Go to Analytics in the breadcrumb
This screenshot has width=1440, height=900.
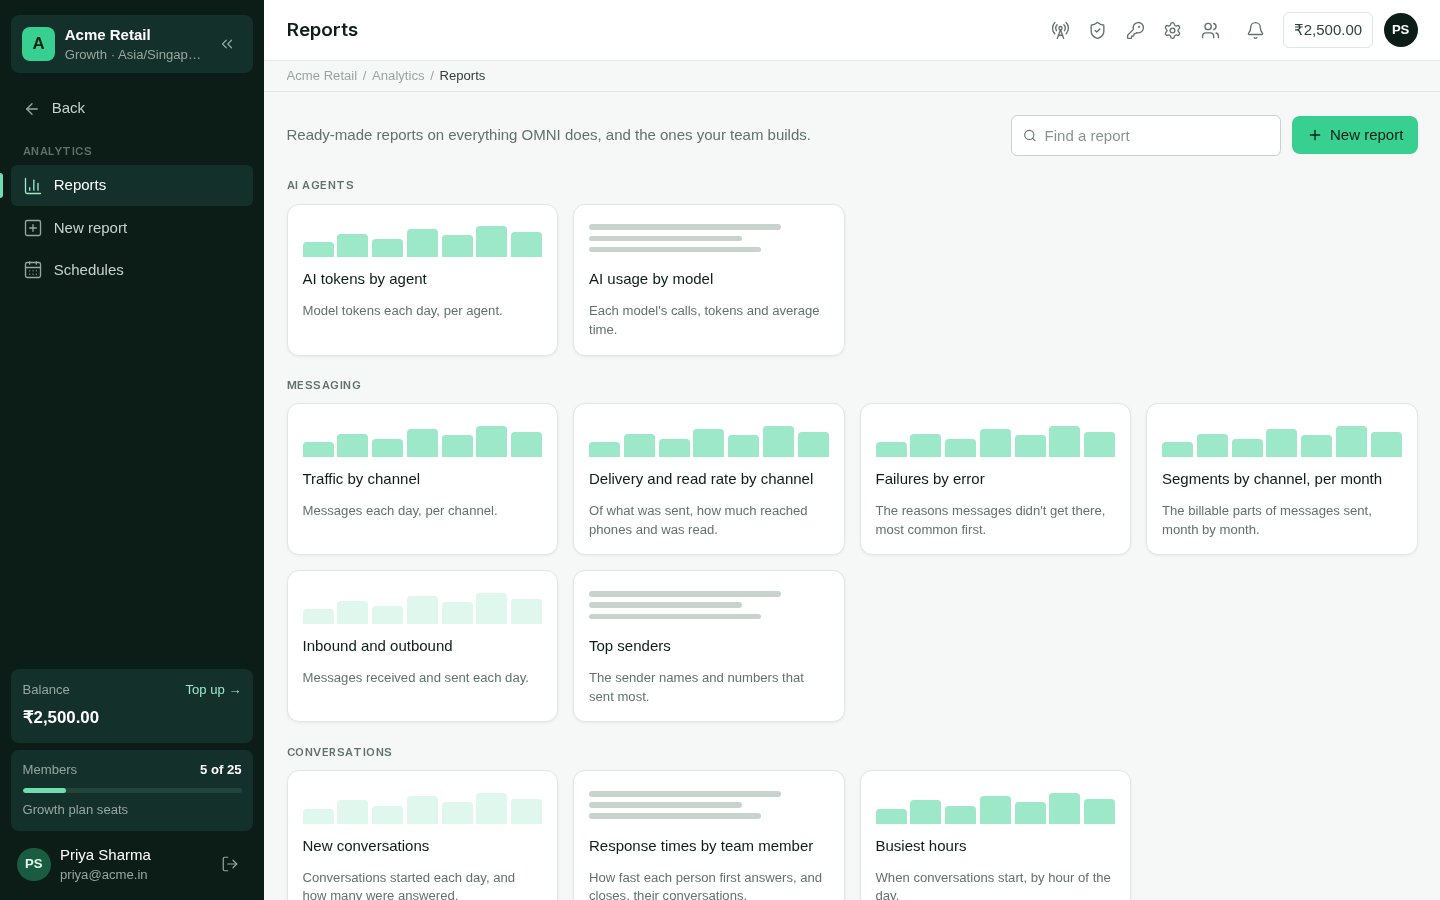[x=398, y=76]
